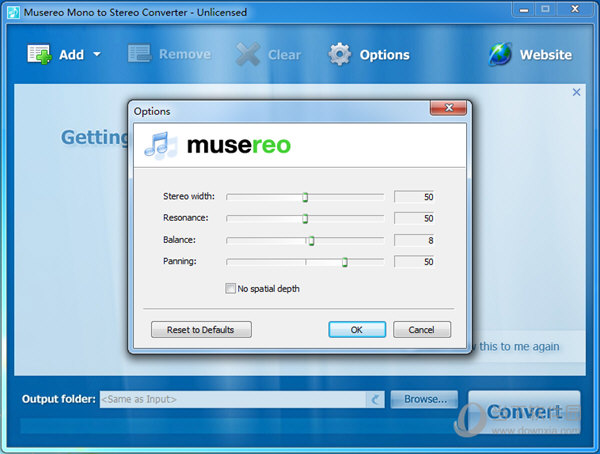Click the Resonance label

point(186,218)
